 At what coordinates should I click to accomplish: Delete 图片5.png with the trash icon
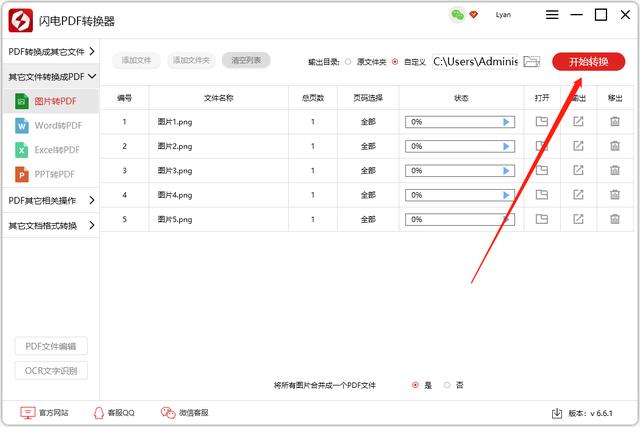pyautogui.click(x=615, y=219)
